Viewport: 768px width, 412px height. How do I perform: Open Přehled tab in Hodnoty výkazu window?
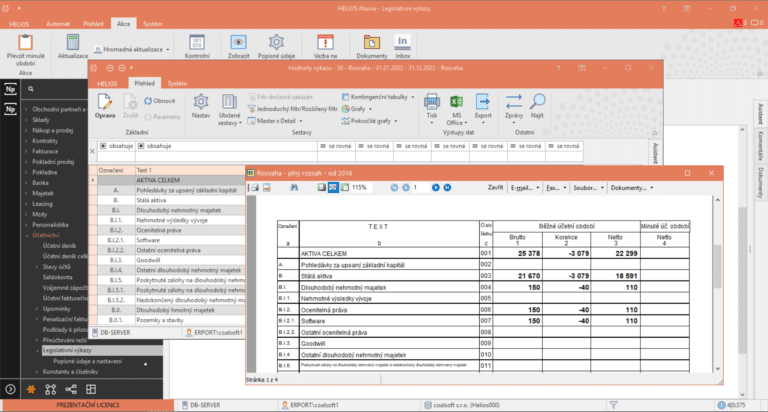(144, 83)
